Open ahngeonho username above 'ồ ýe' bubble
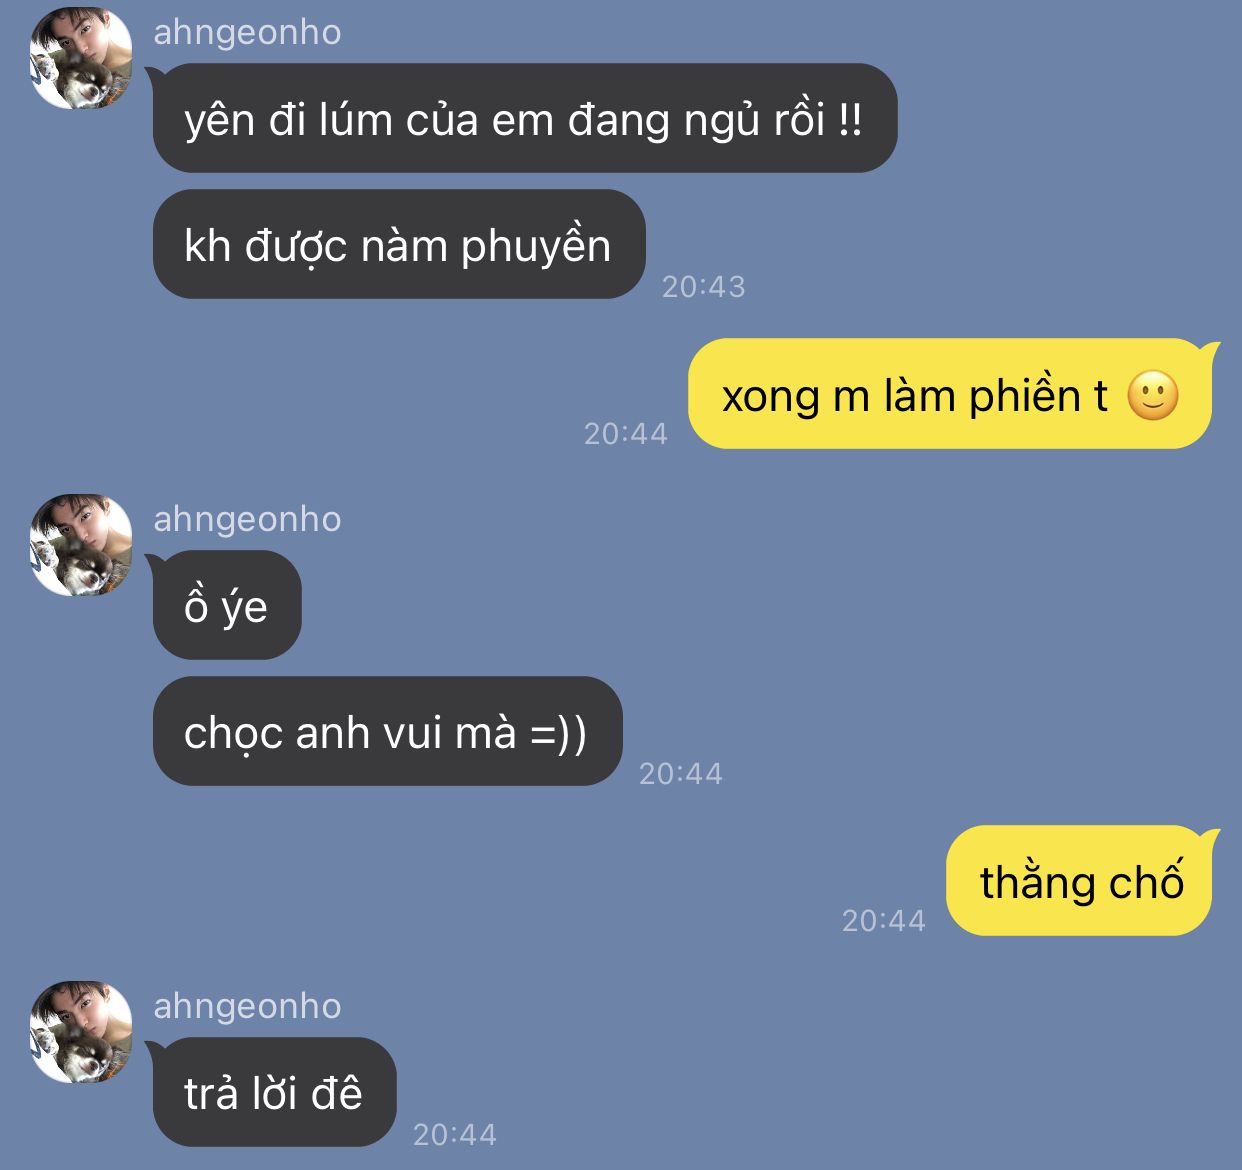 point(247,519)
